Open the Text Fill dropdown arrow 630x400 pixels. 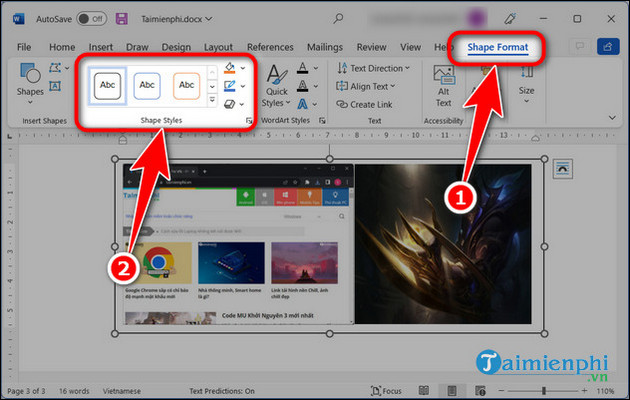(x=316, y=68)
